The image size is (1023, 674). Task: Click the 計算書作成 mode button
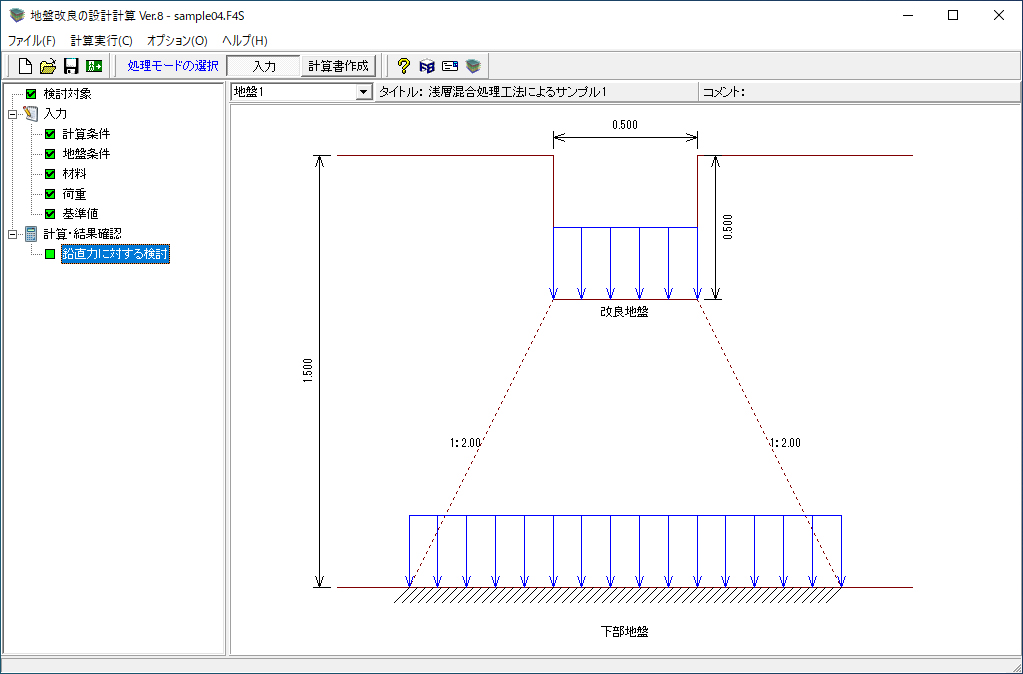coord(339,66)
